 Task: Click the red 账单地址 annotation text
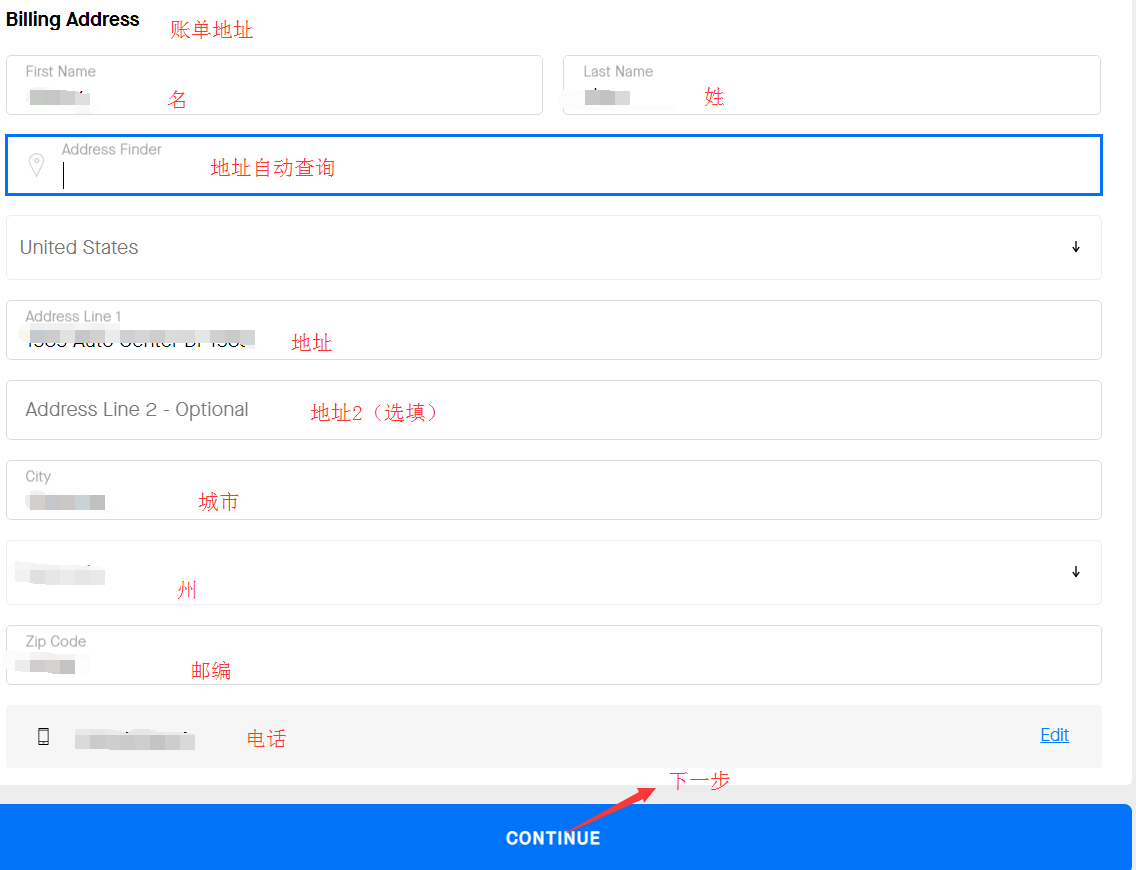point(211,30)
